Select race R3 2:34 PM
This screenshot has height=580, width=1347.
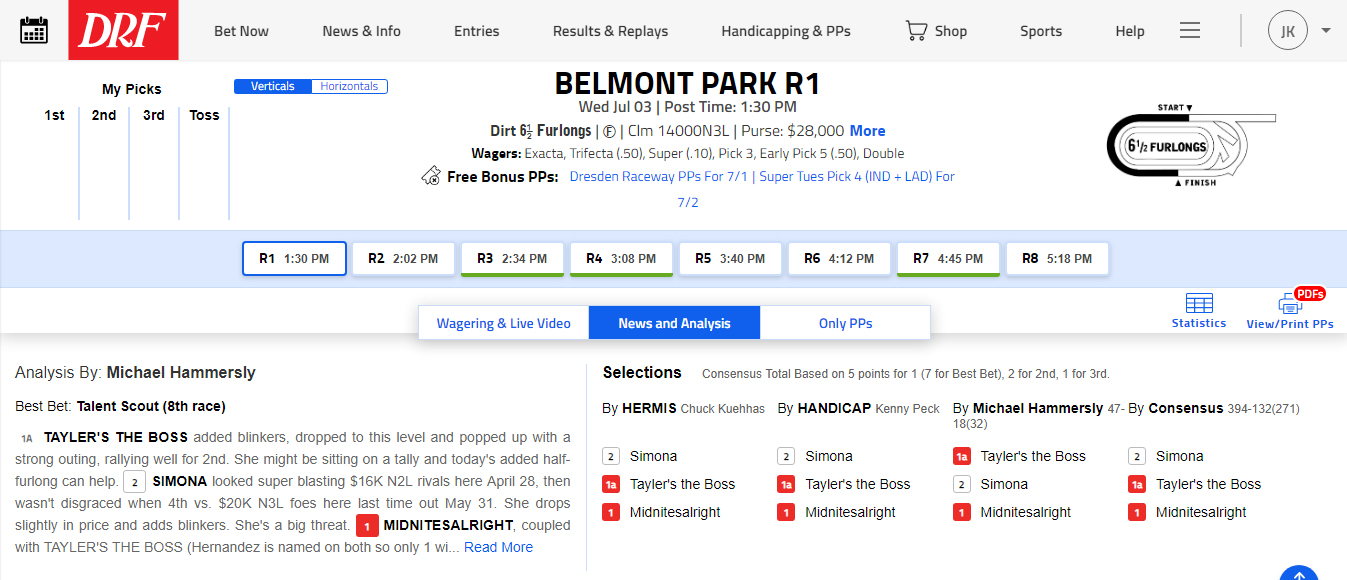[x=512, y=259]
